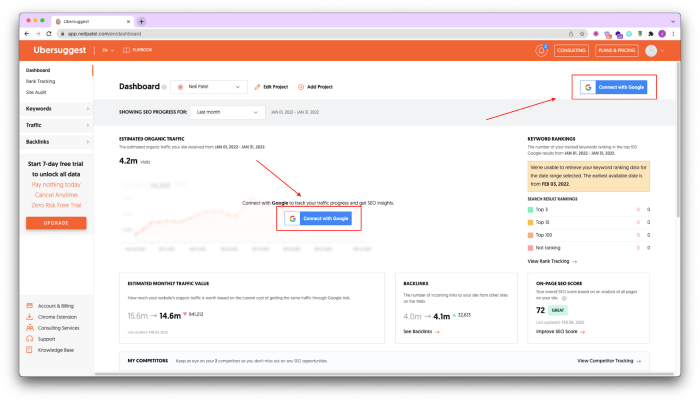Click the Knowledge Base book icon
700x402 pixels.
pyautogui.click(x=29, y=350)
